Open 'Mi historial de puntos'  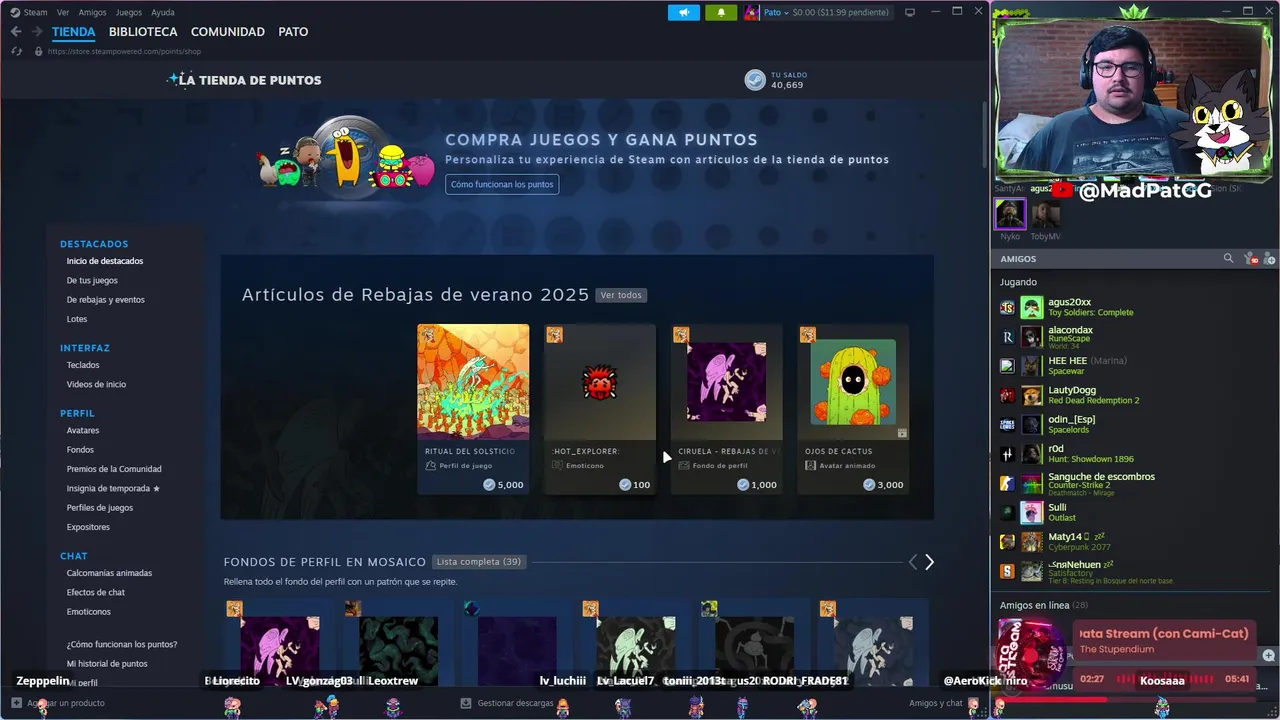(x=107, y=664)
